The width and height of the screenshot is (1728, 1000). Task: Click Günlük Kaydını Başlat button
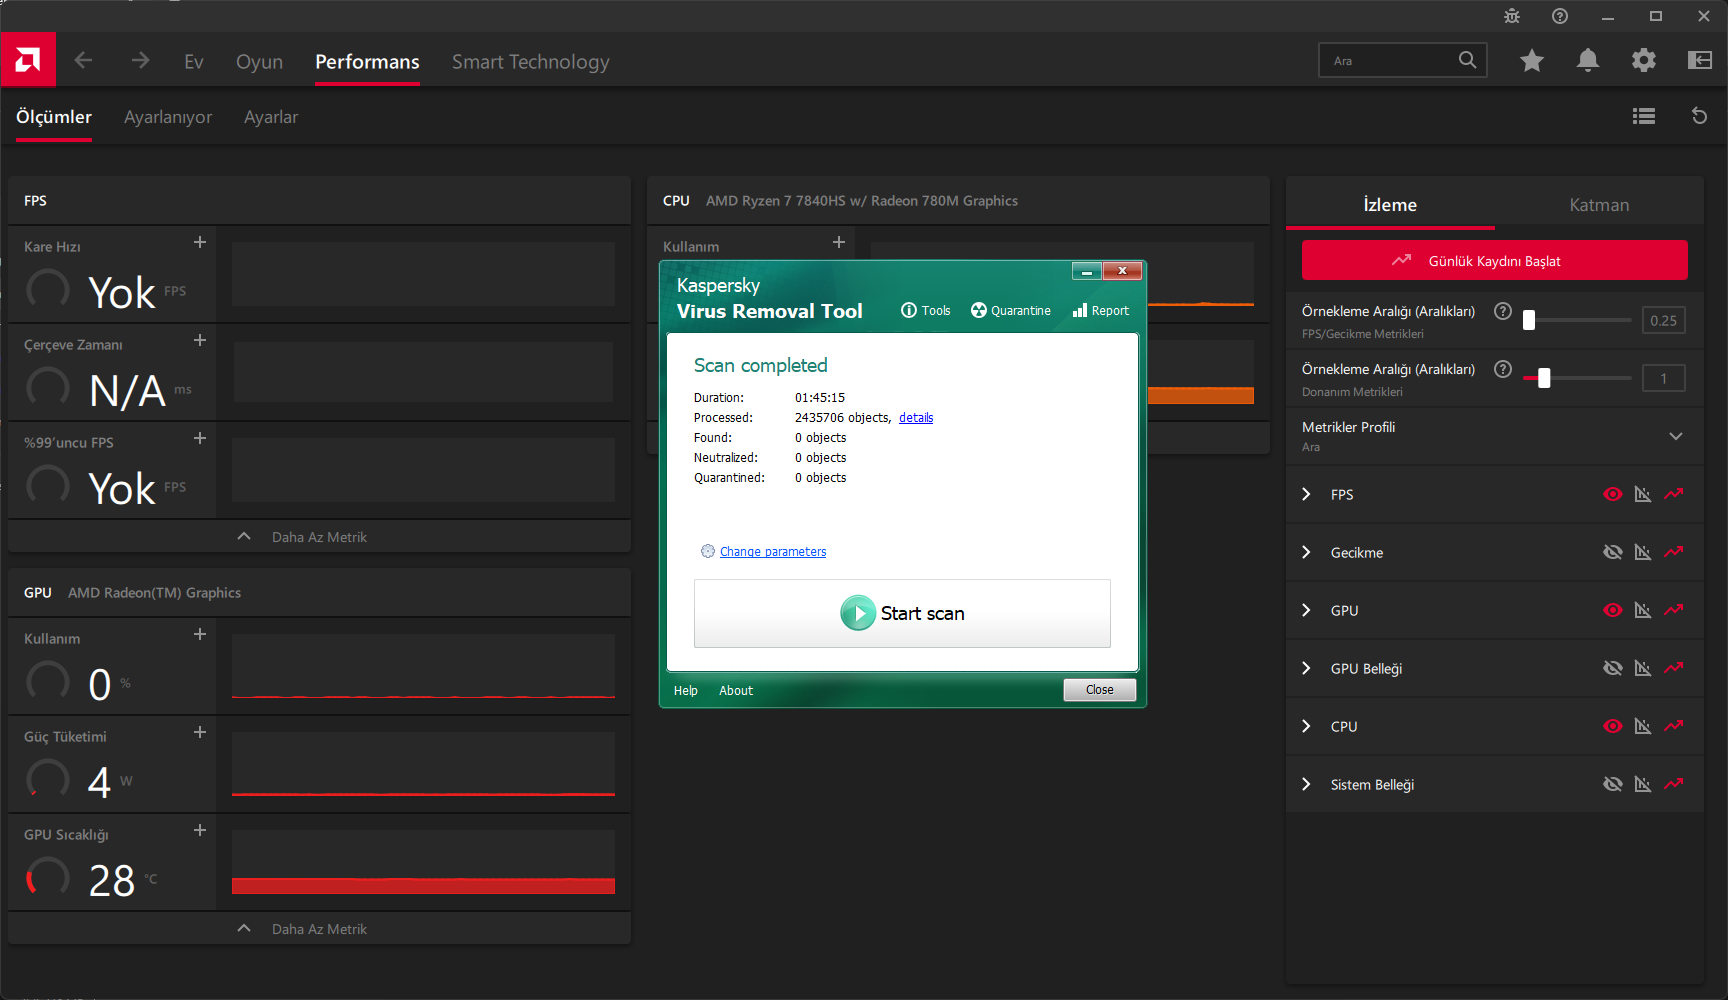coord(1494,260)
